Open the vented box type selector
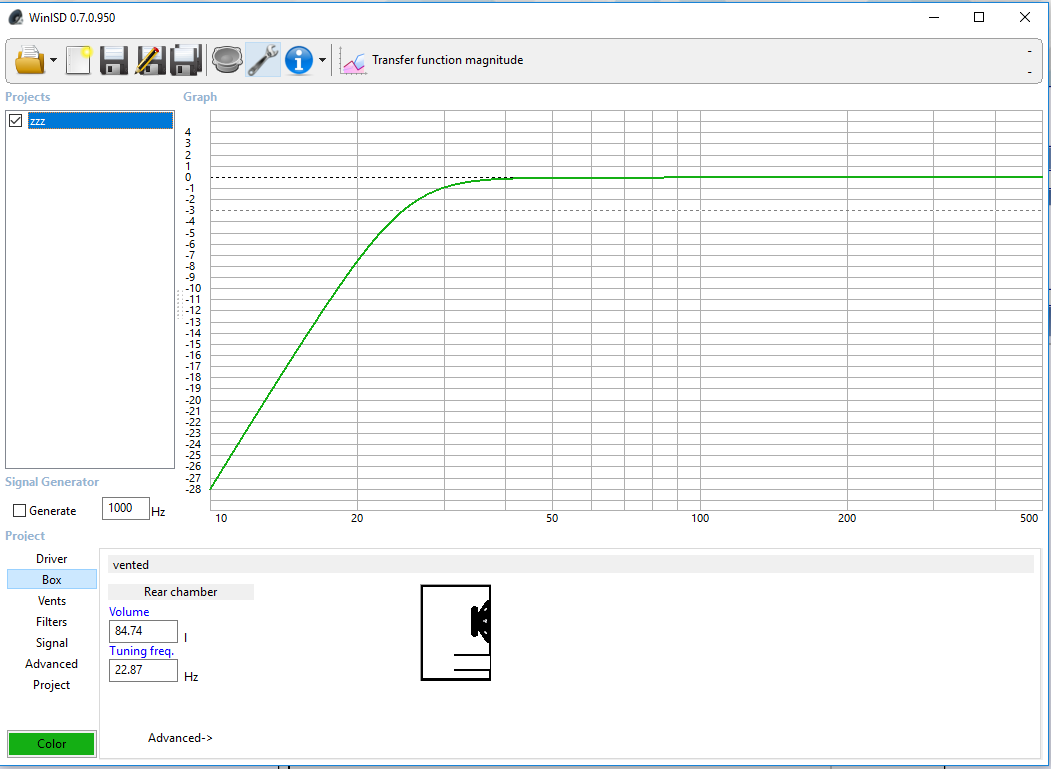Screen dimensions: 1051x769 coord(570,565)
